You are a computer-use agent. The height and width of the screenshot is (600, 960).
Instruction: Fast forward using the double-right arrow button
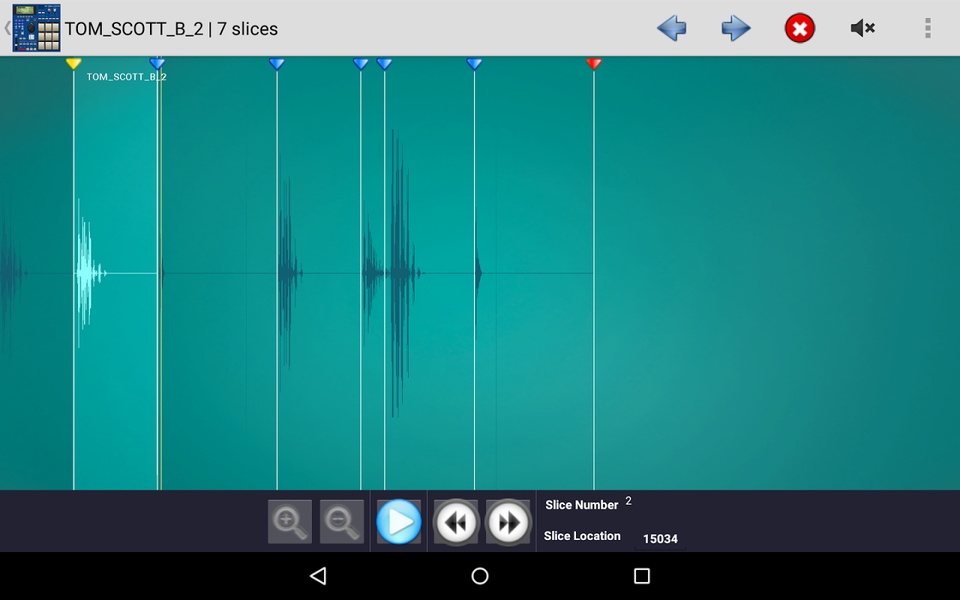click(508, 522)
